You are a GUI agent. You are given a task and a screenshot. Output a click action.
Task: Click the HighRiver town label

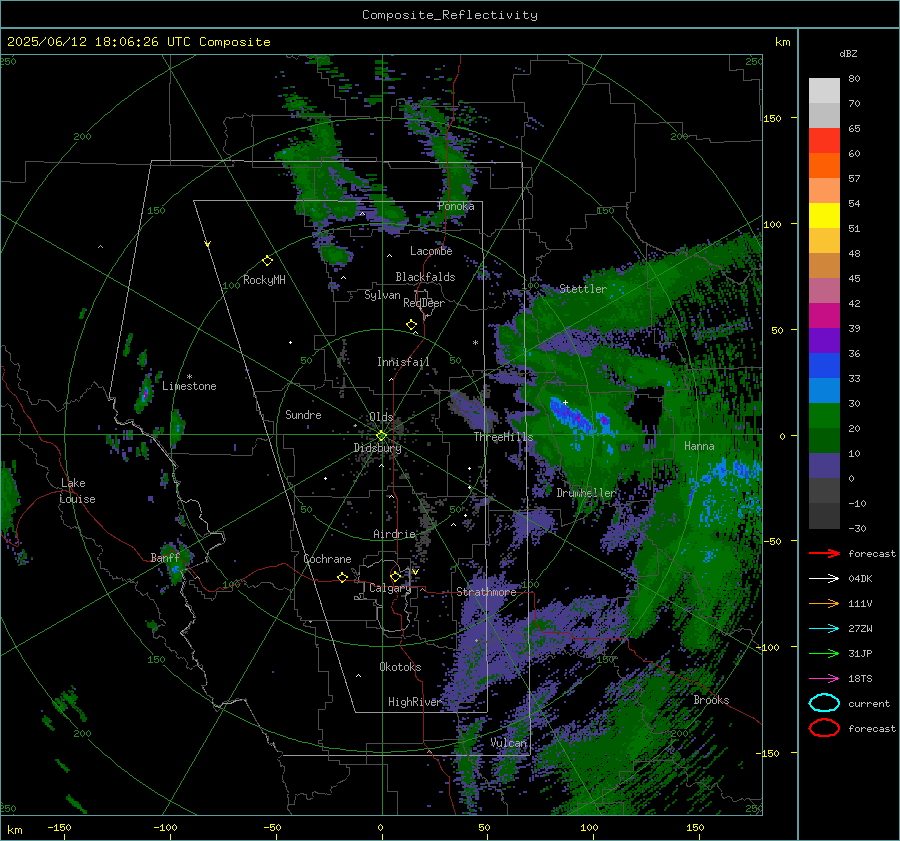click(x=414, y=702)
